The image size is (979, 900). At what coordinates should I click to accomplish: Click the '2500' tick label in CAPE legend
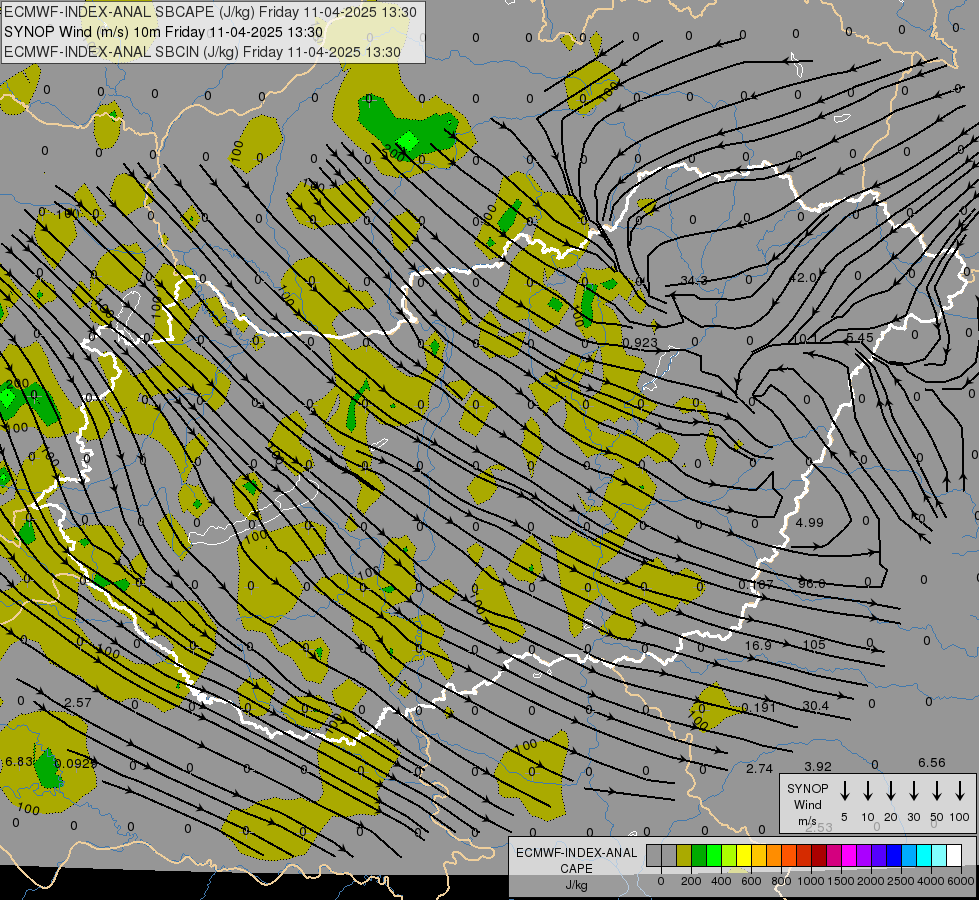tap(901, 881)
